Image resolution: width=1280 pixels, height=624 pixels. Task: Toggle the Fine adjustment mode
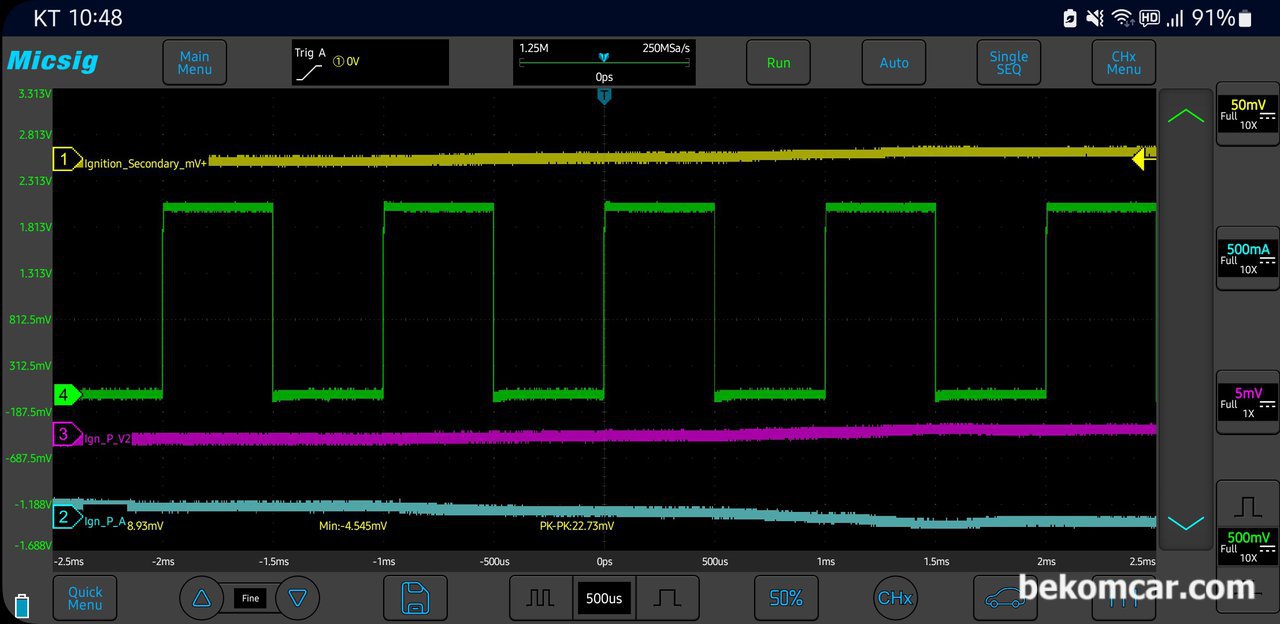point(250,598)
